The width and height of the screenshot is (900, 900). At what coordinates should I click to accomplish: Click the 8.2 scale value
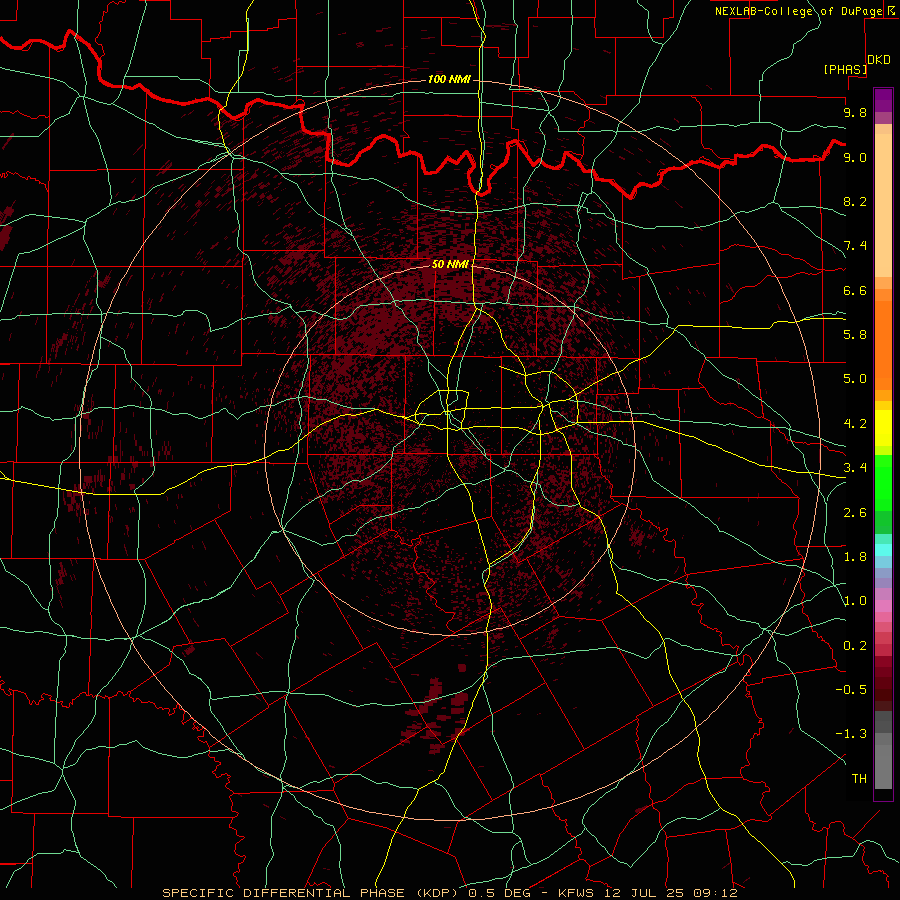pos(855,201)
